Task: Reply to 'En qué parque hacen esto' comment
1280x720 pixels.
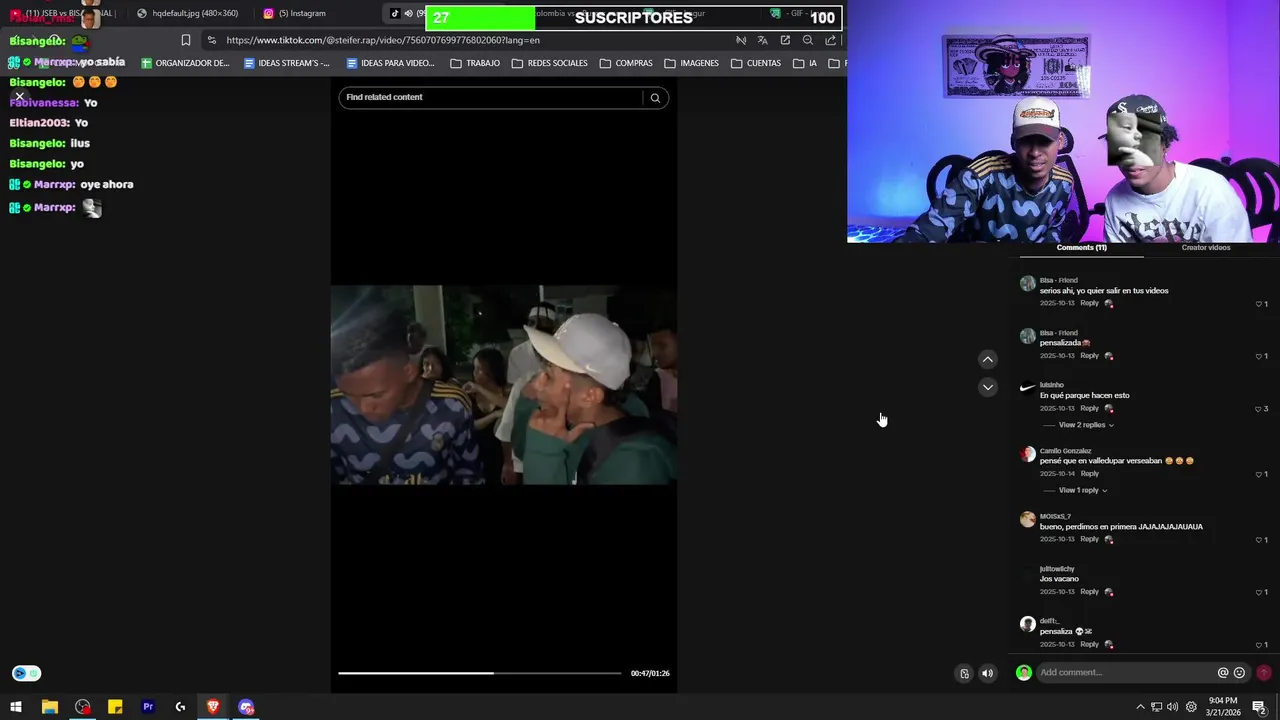Action: (1089, 408)
